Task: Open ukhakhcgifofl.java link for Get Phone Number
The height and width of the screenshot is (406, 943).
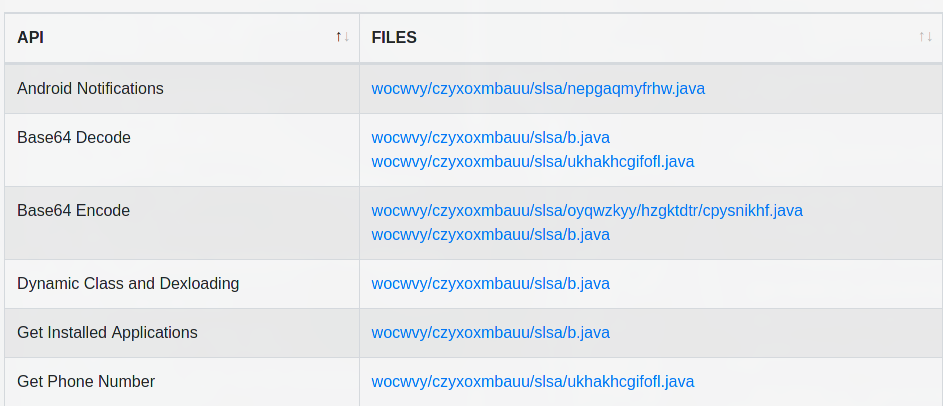Action: (x=533, y=382)
